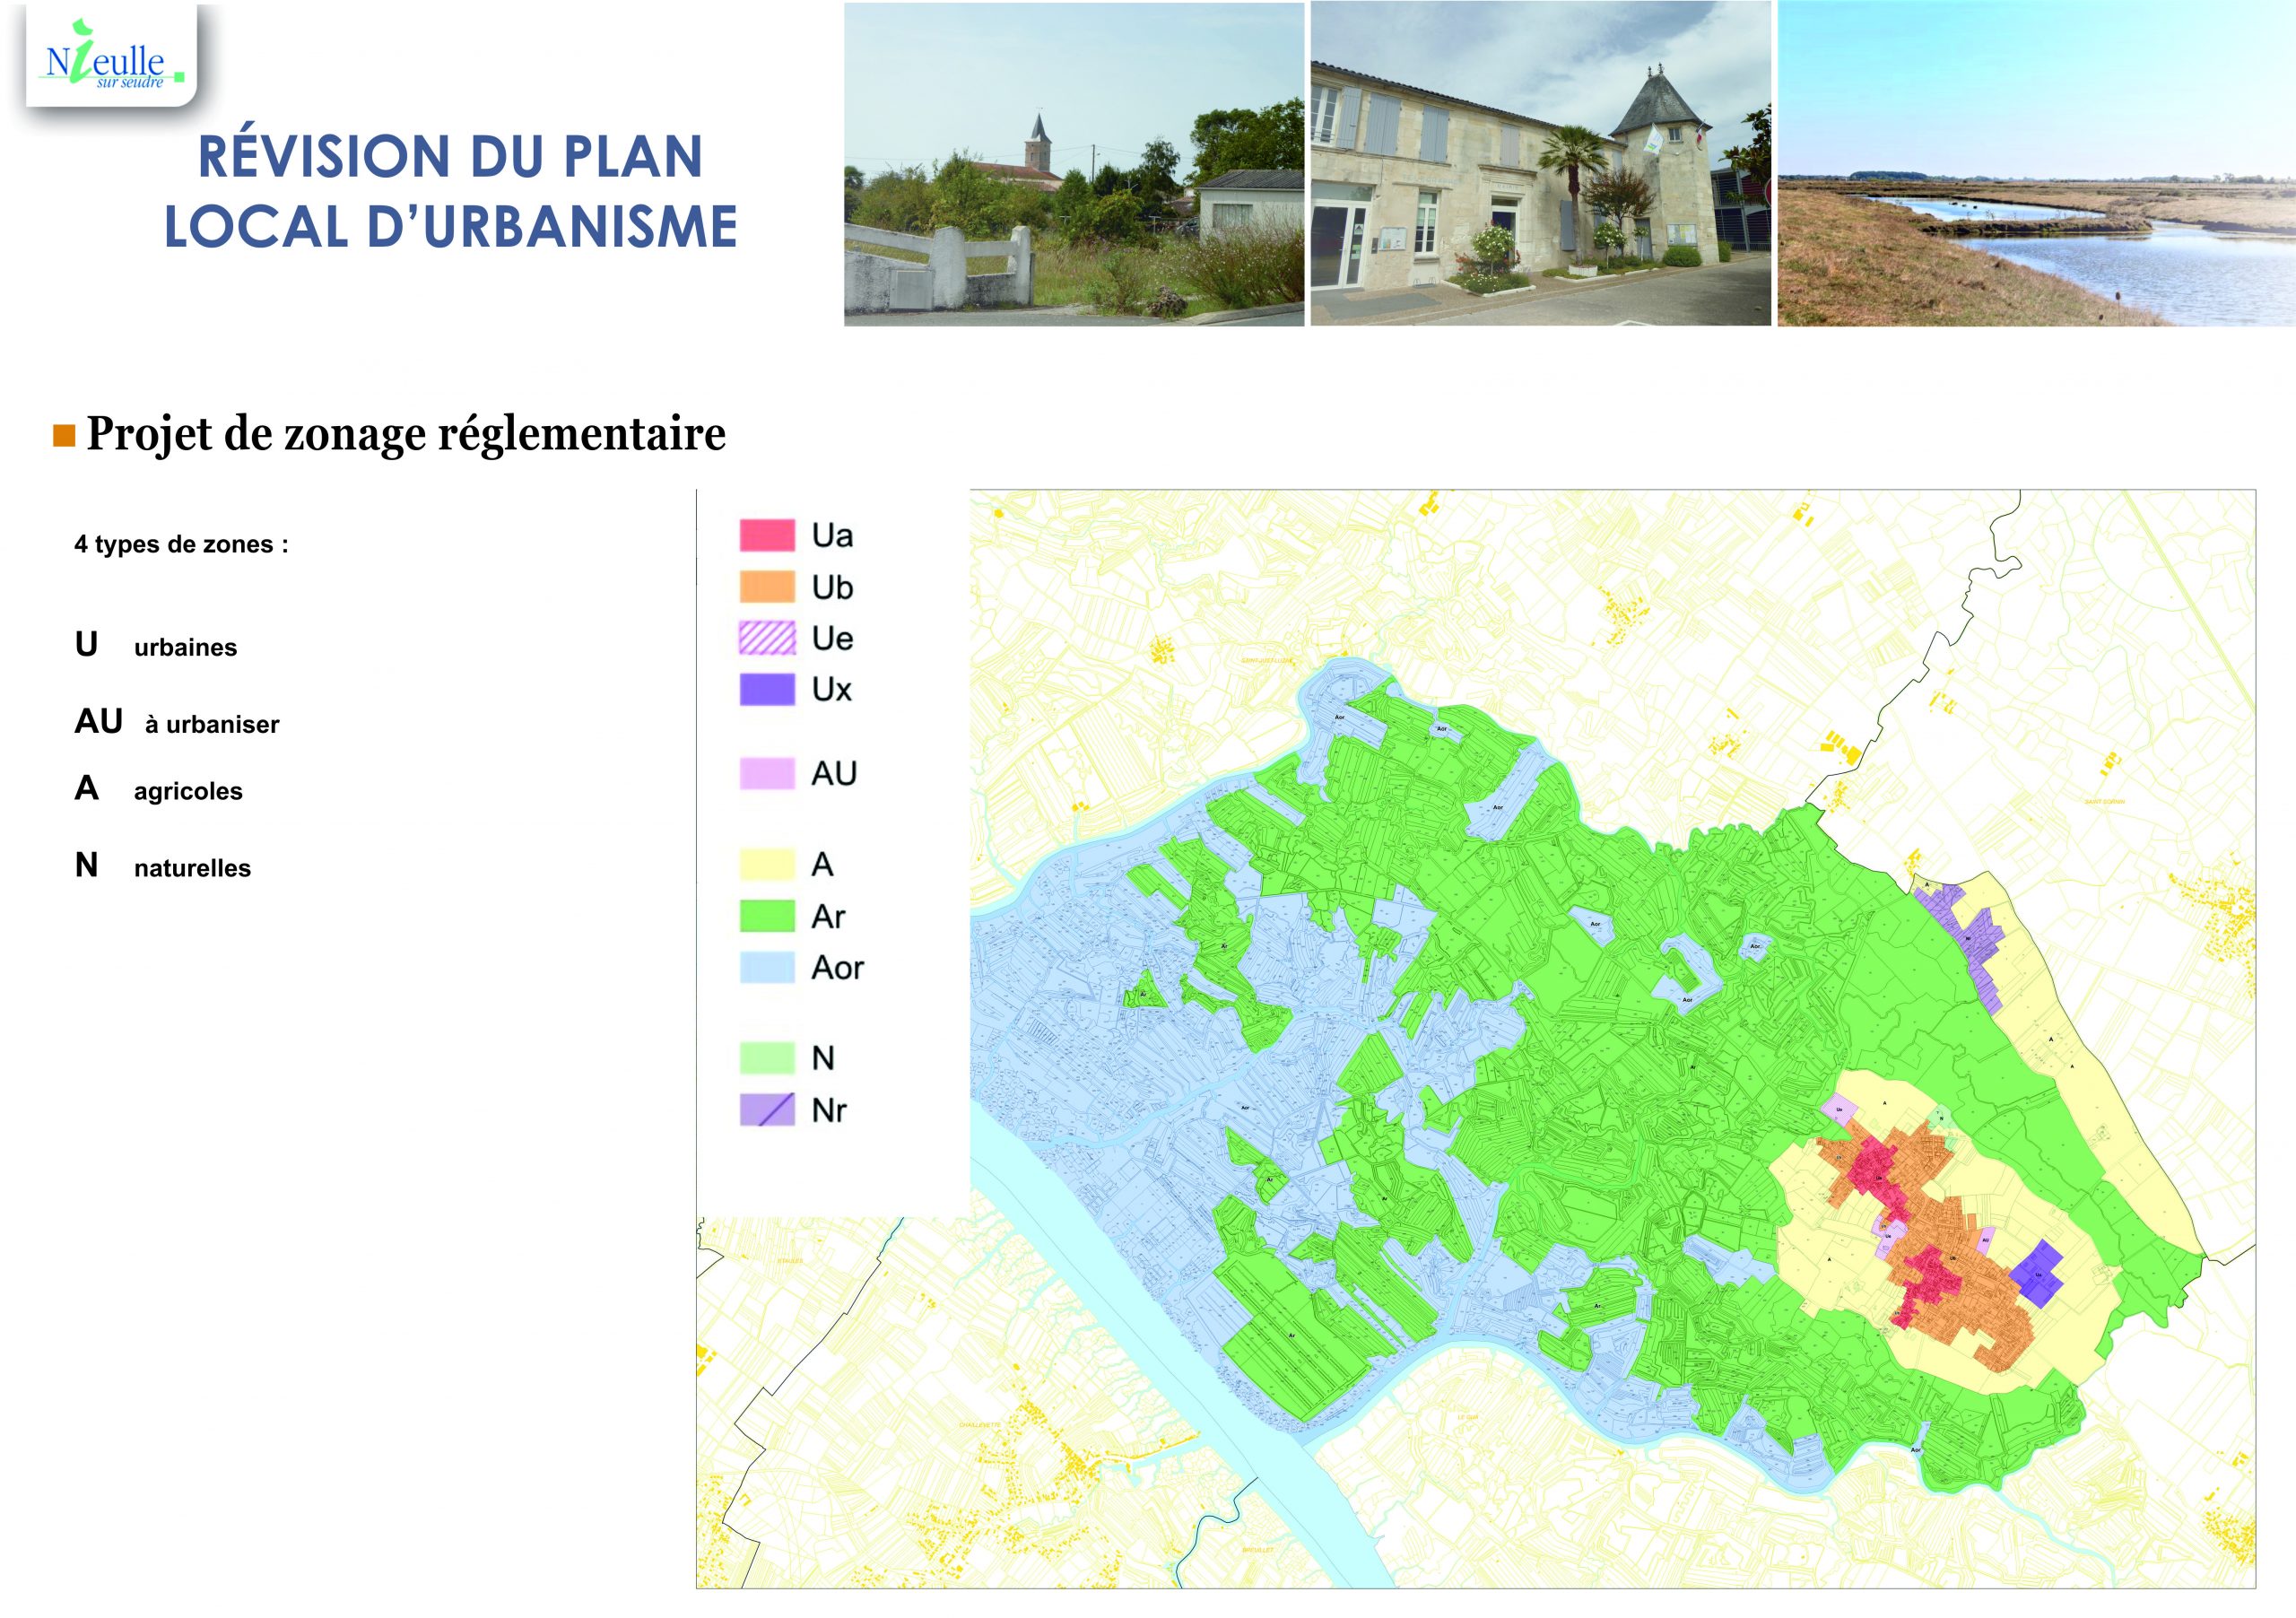
Task: Click the orange bullet beside Projet de zonage
Action: (65, 436)
